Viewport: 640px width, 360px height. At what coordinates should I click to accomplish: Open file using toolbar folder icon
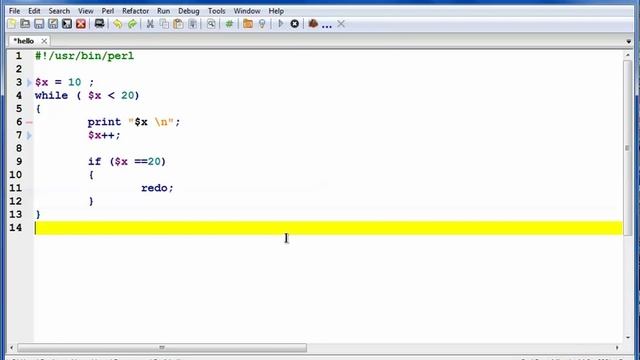(x=25, y=24)
